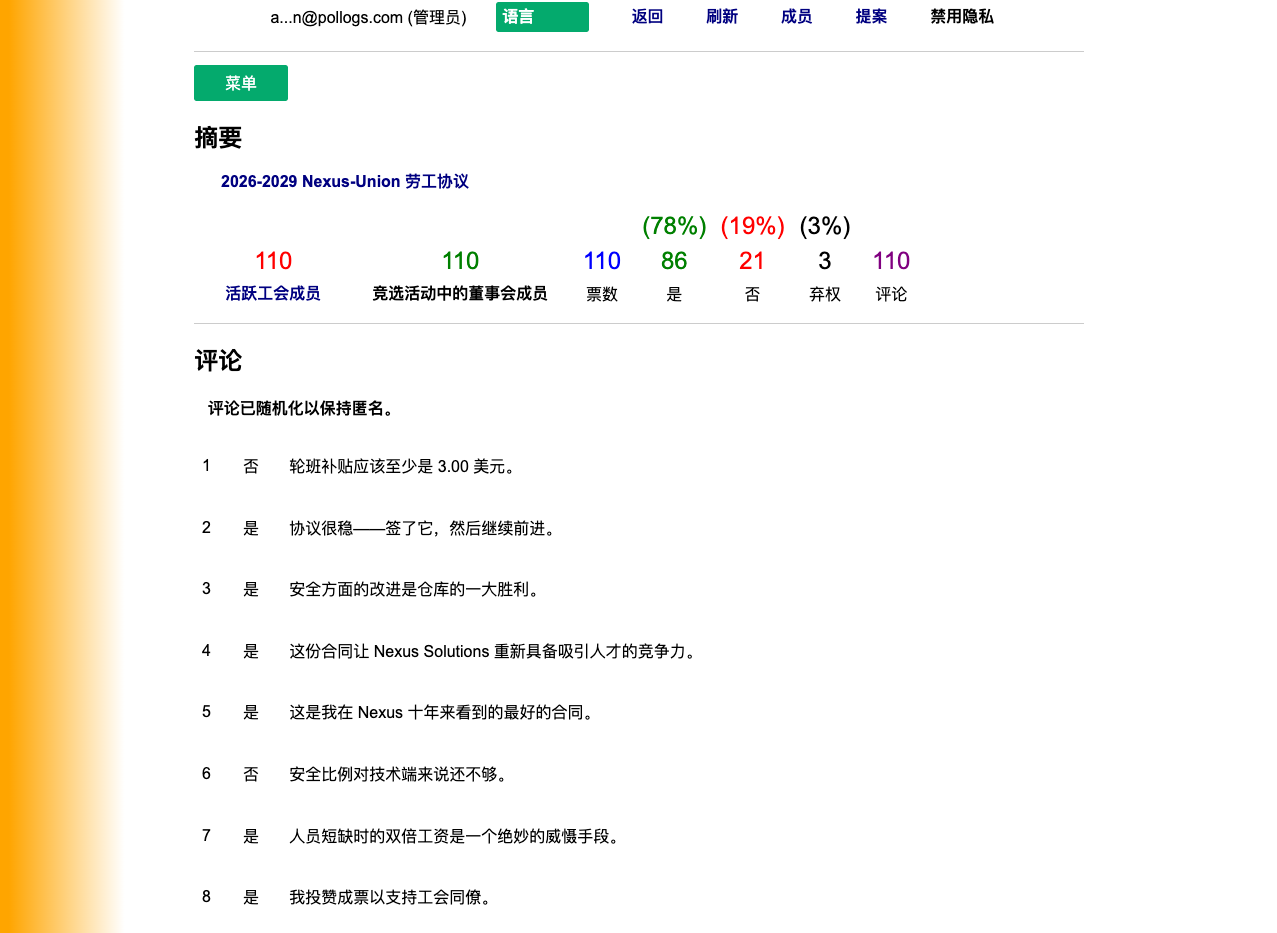Image resolution: width=1277 pixels, height=933 pixels.
Task: Select the 否 no votes column
Action: click(x=752, y=260)
